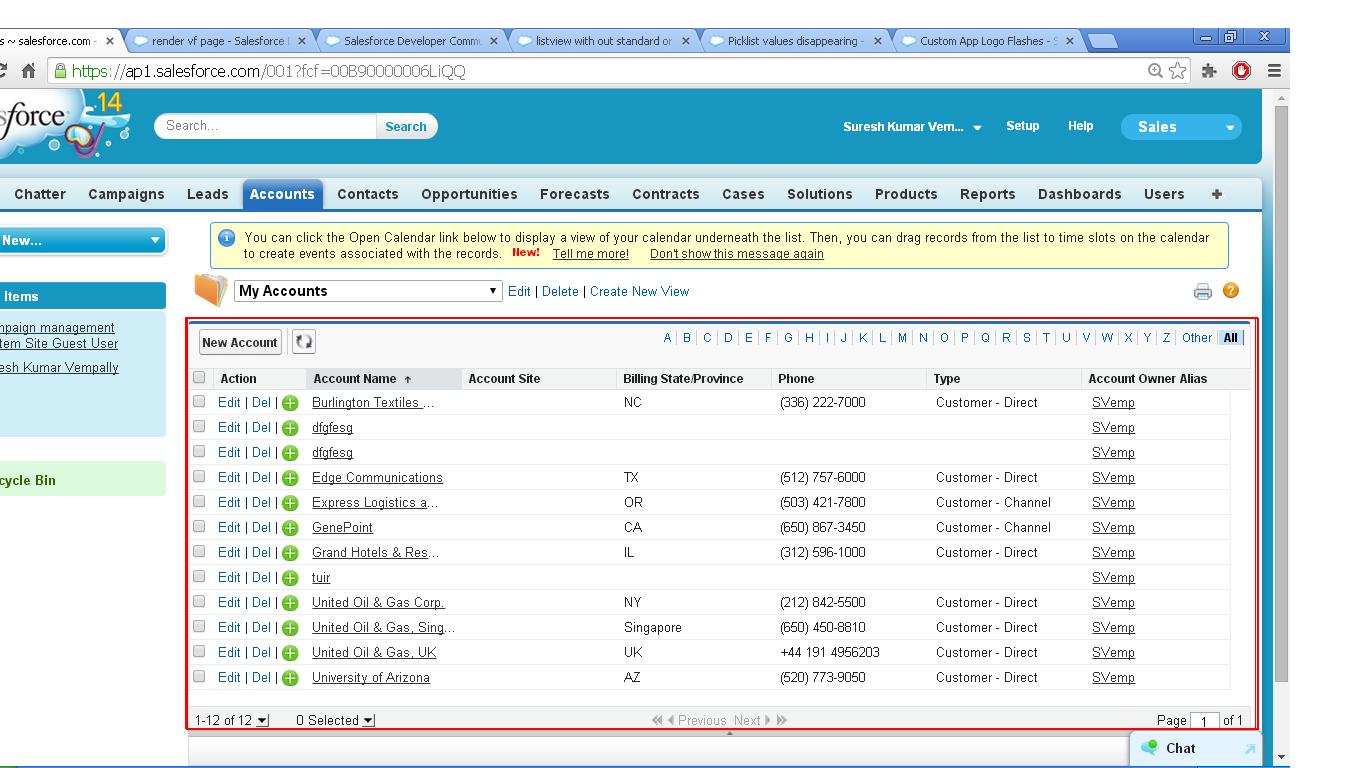Click green plus icon in Edge Communications row
Image resolution: width=1366 pixels, height=768 pixels.
pyautogui.click(x=290, y=478)
